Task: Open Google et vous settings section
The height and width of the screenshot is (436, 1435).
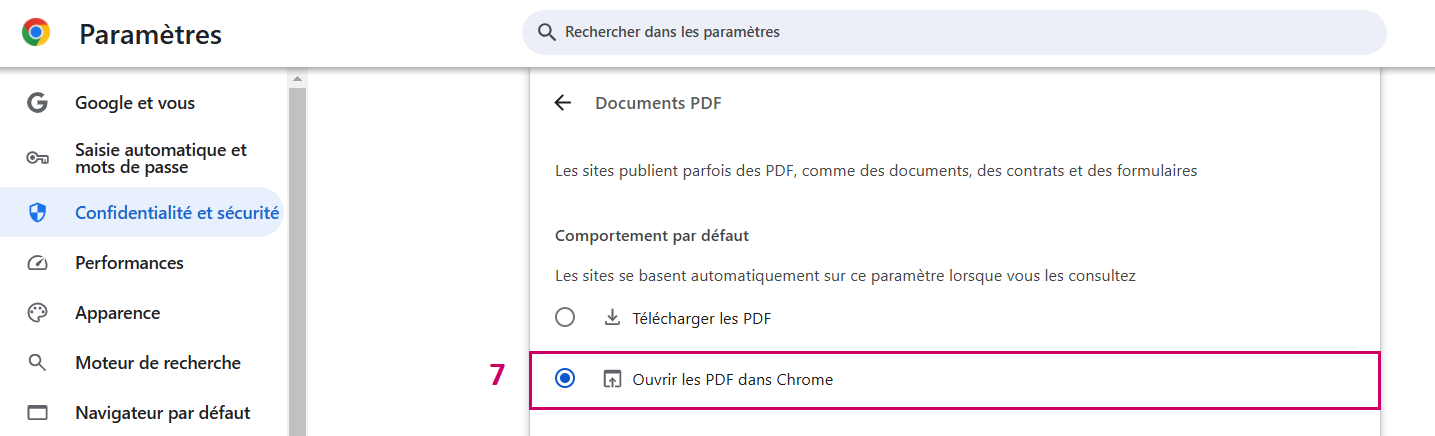Action: (x=135, y=103)
